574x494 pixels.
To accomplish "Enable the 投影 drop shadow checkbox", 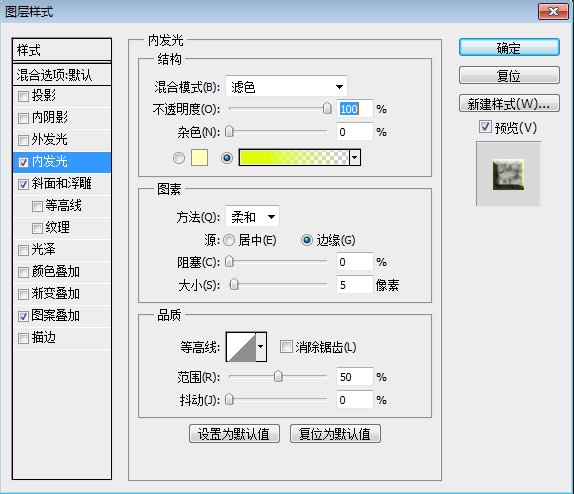I will 23,97.
